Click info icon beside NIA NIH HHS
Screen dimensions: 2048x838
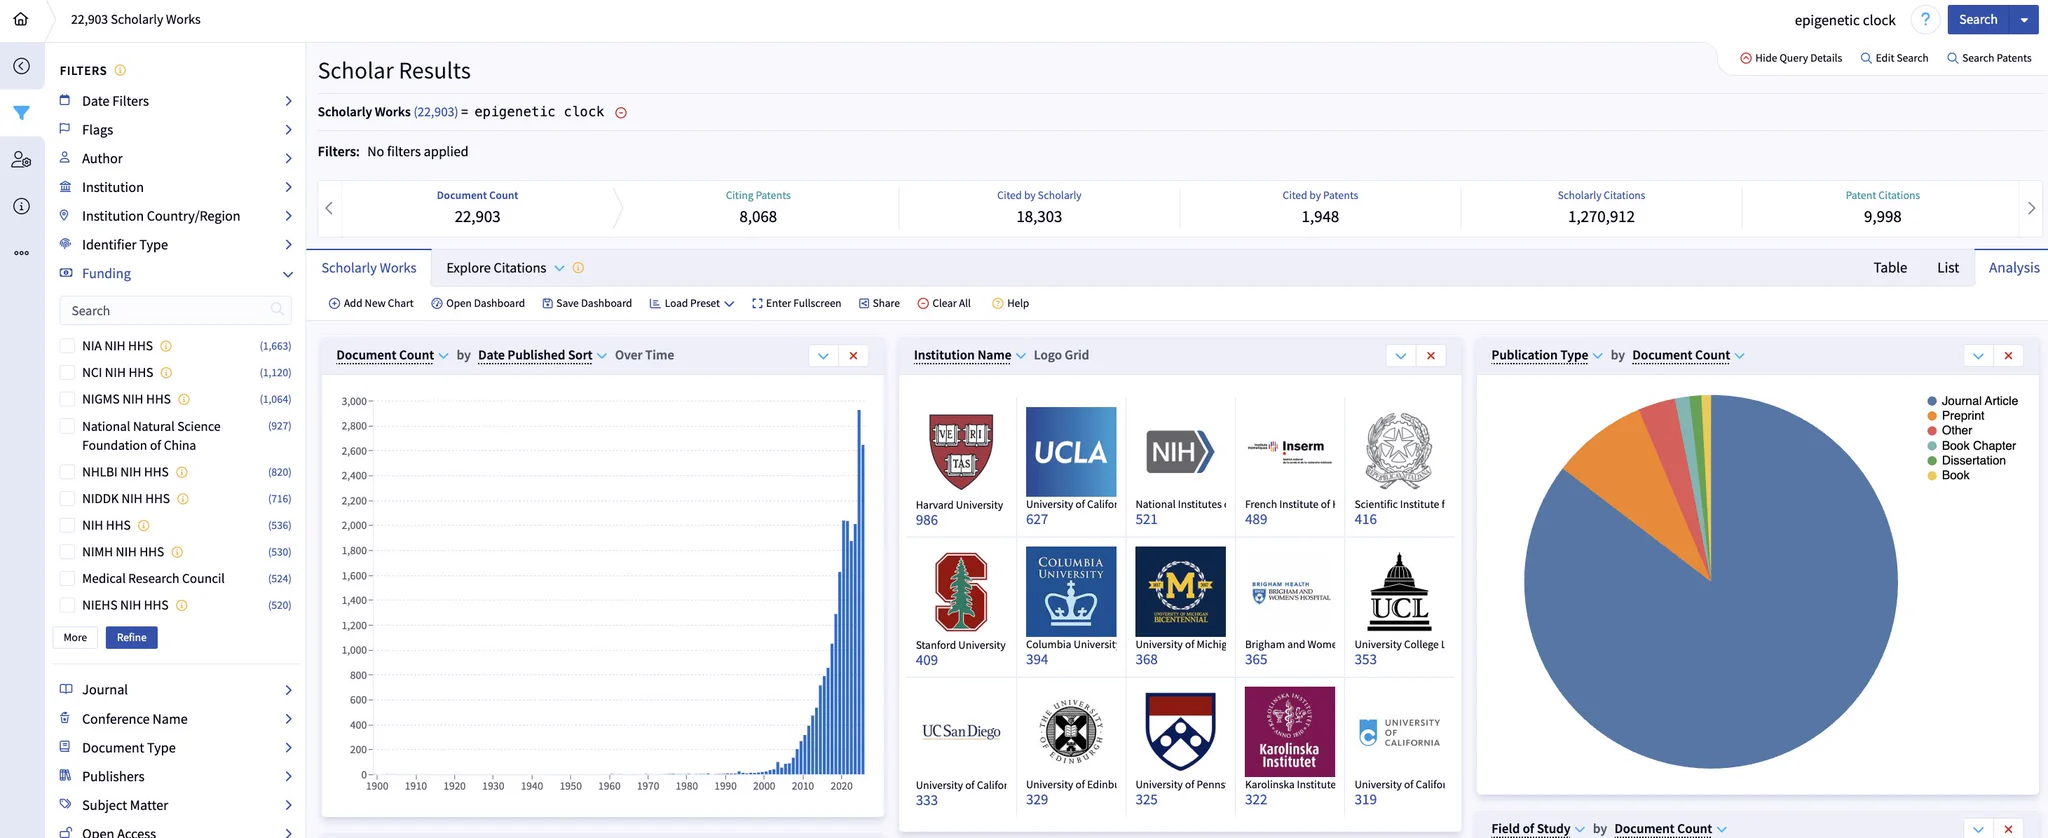tap(166, 346)
